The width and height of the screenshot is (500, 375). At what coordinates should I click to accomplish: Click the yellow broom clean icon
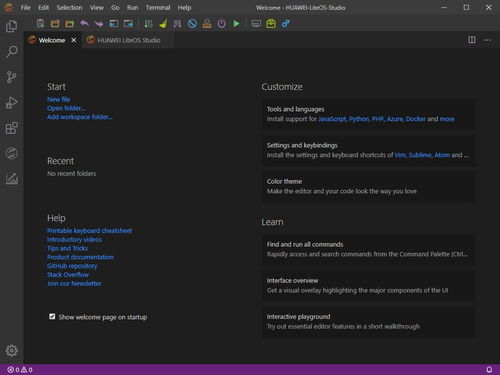(x=163, y=24)
